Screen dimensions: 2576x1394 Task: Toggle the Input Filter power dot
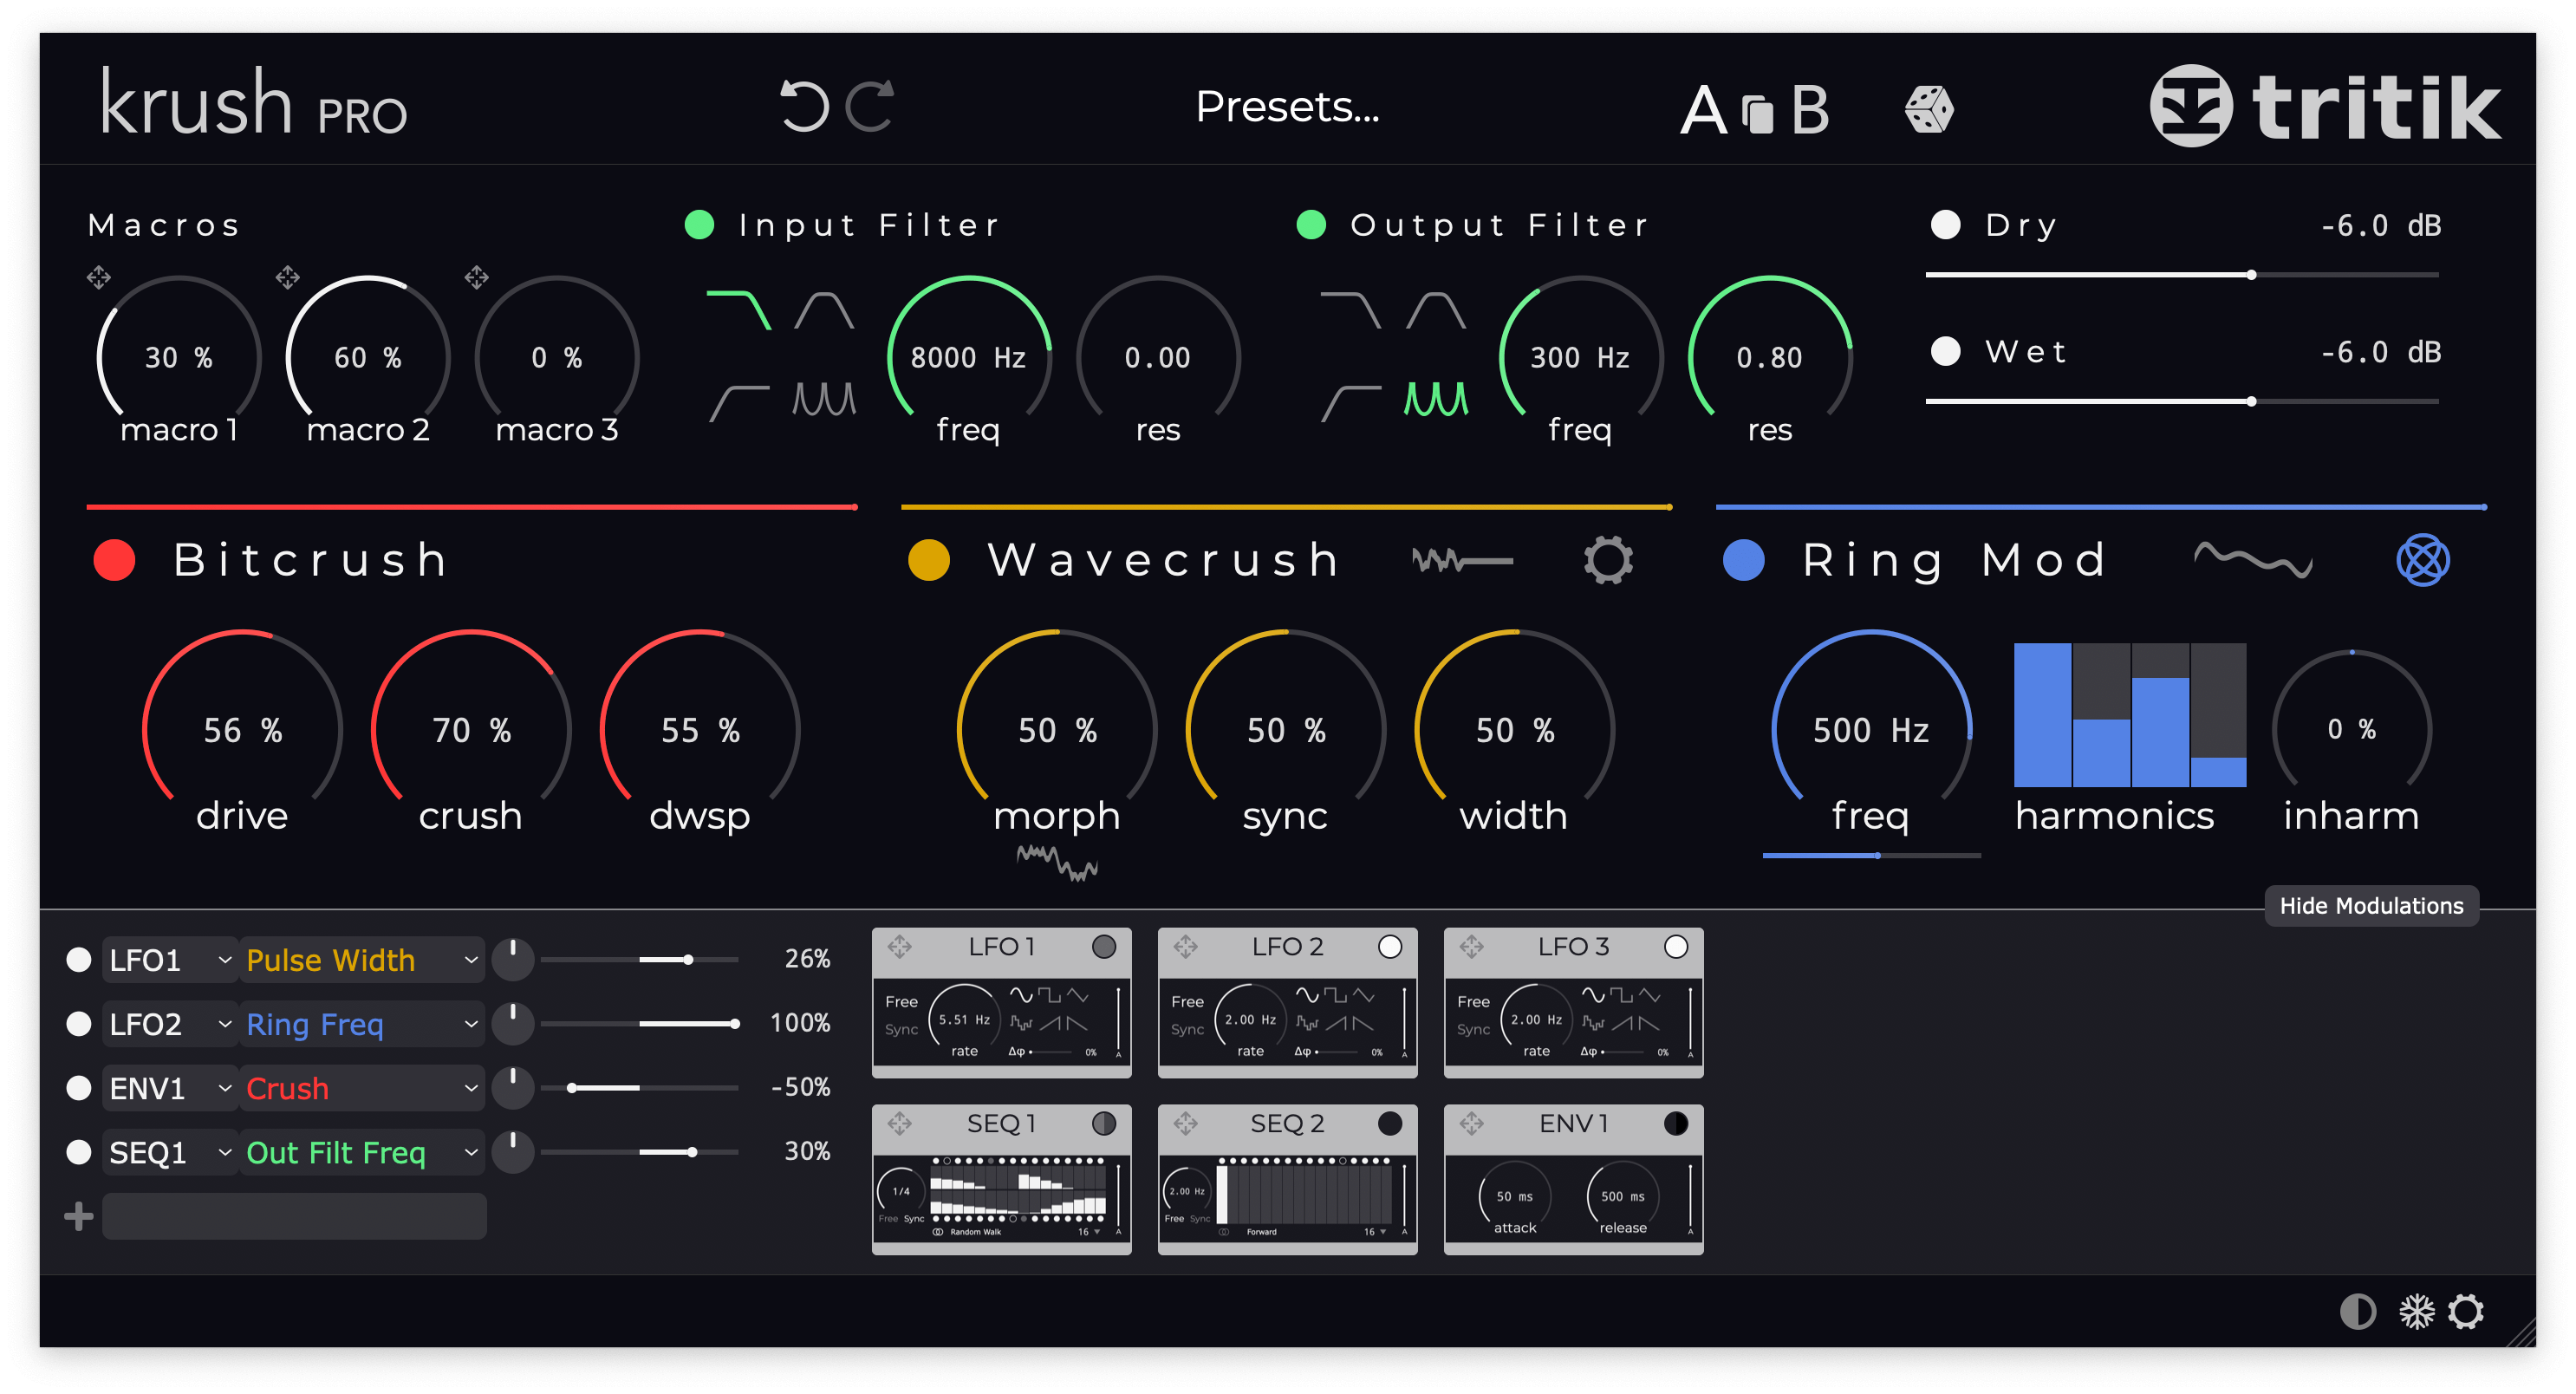click(699, 225)
